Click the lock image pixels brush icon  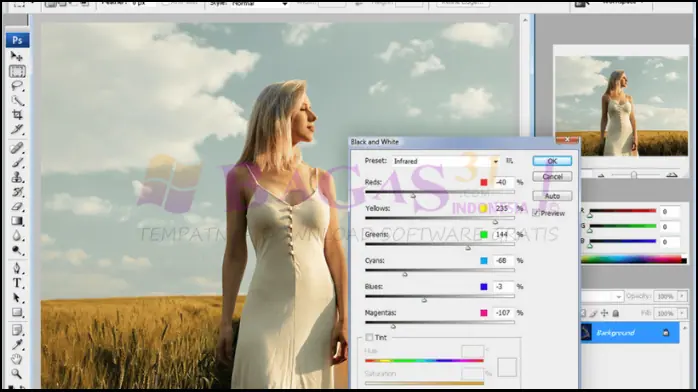[x=593, y=313]
